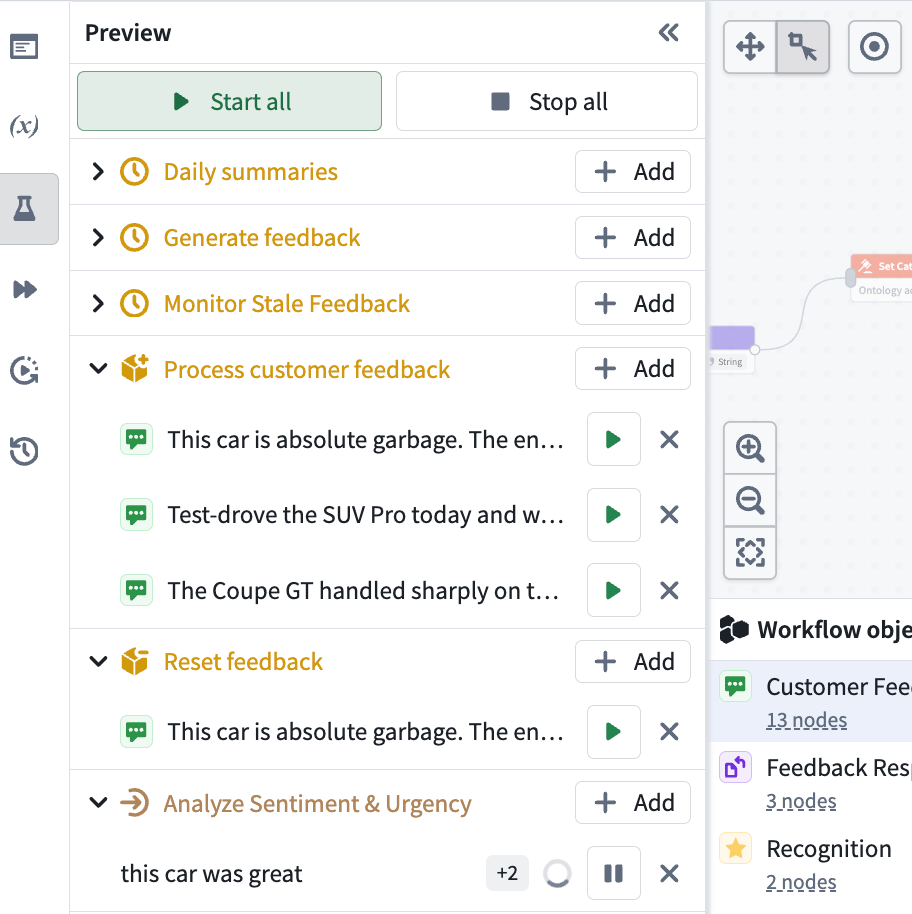
Task: Add an item to Reset feedback
Action: 633,662
